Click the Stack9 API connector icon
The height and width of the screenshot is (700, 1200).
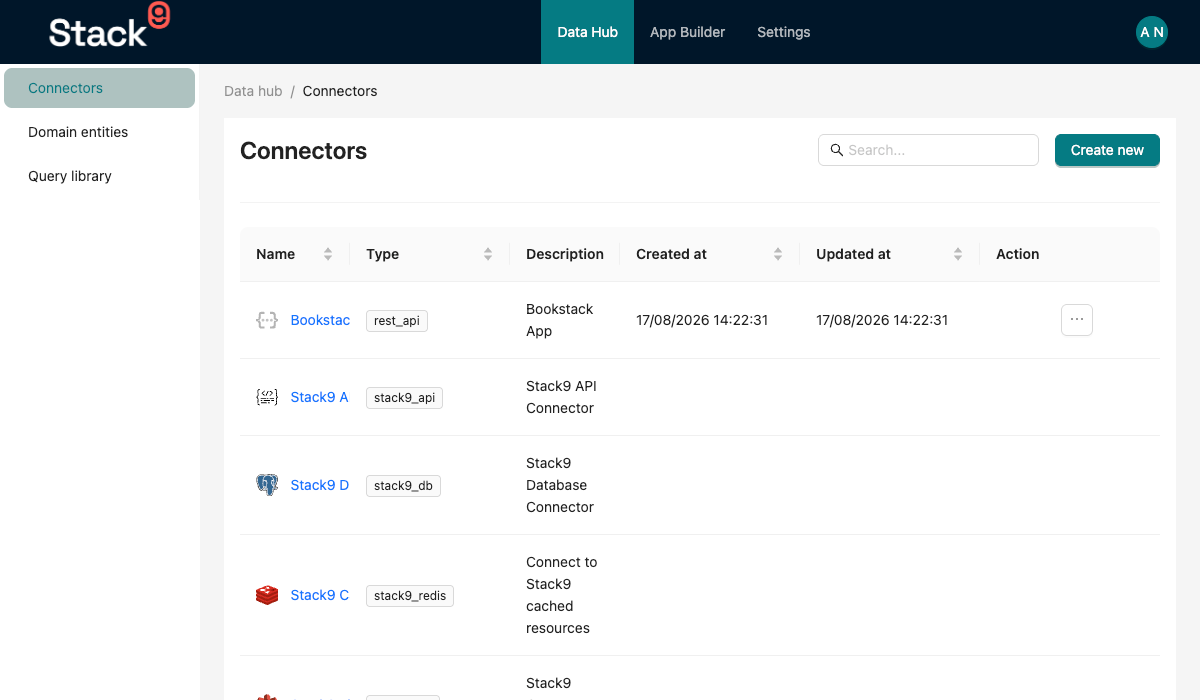pyautogui.click(x=267, y=397)
